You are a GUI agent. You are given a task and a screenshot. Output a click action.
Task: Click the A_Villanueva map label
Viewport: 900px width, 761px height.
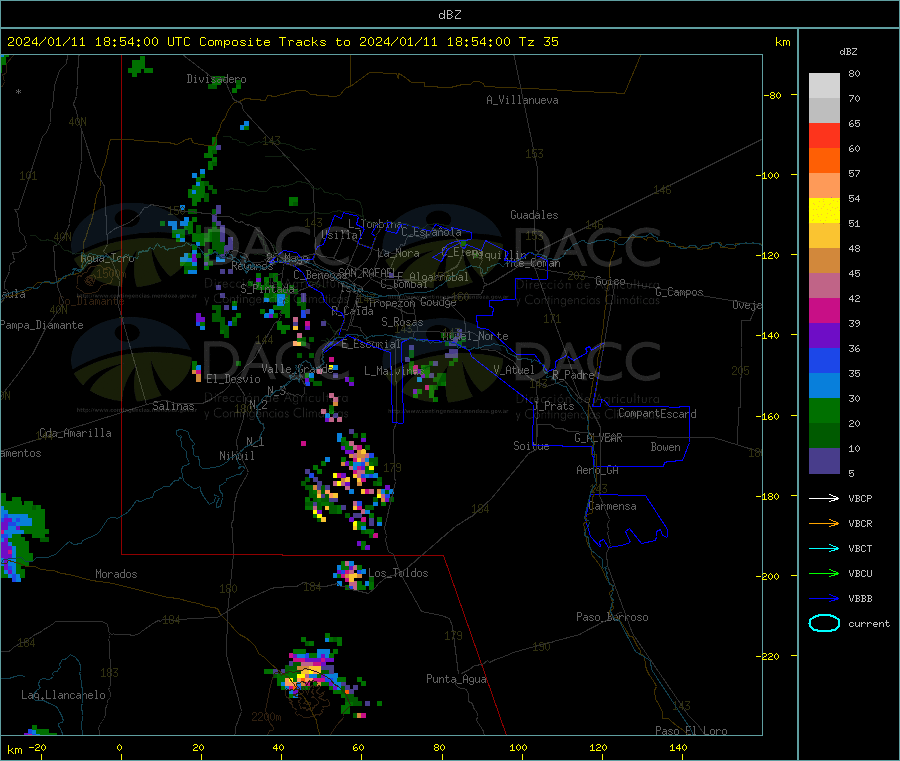click(522, 100)
